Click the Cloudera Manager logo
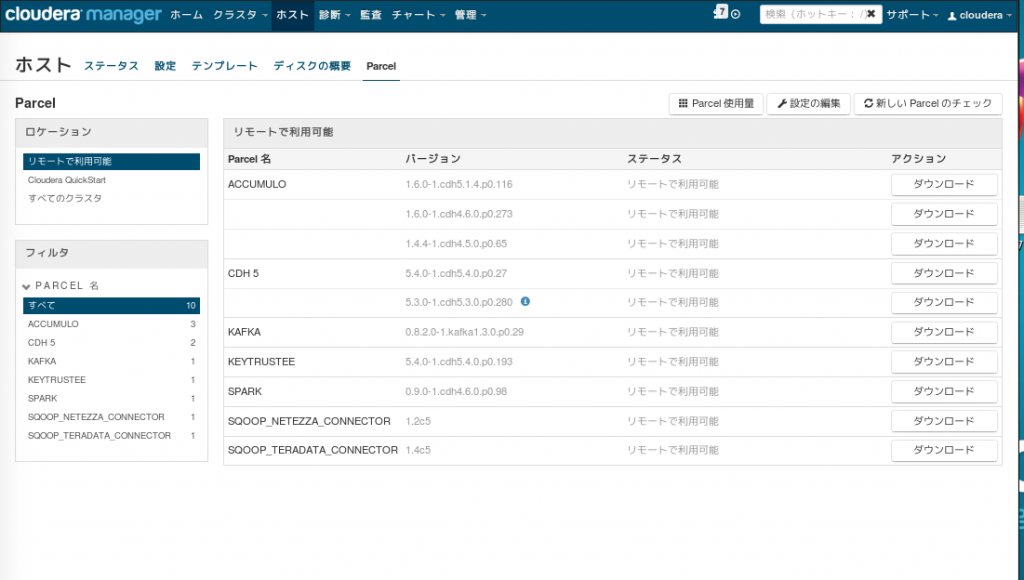This screenshot has height=580, width=1024. pyautogui.click(x=83, y=14)
